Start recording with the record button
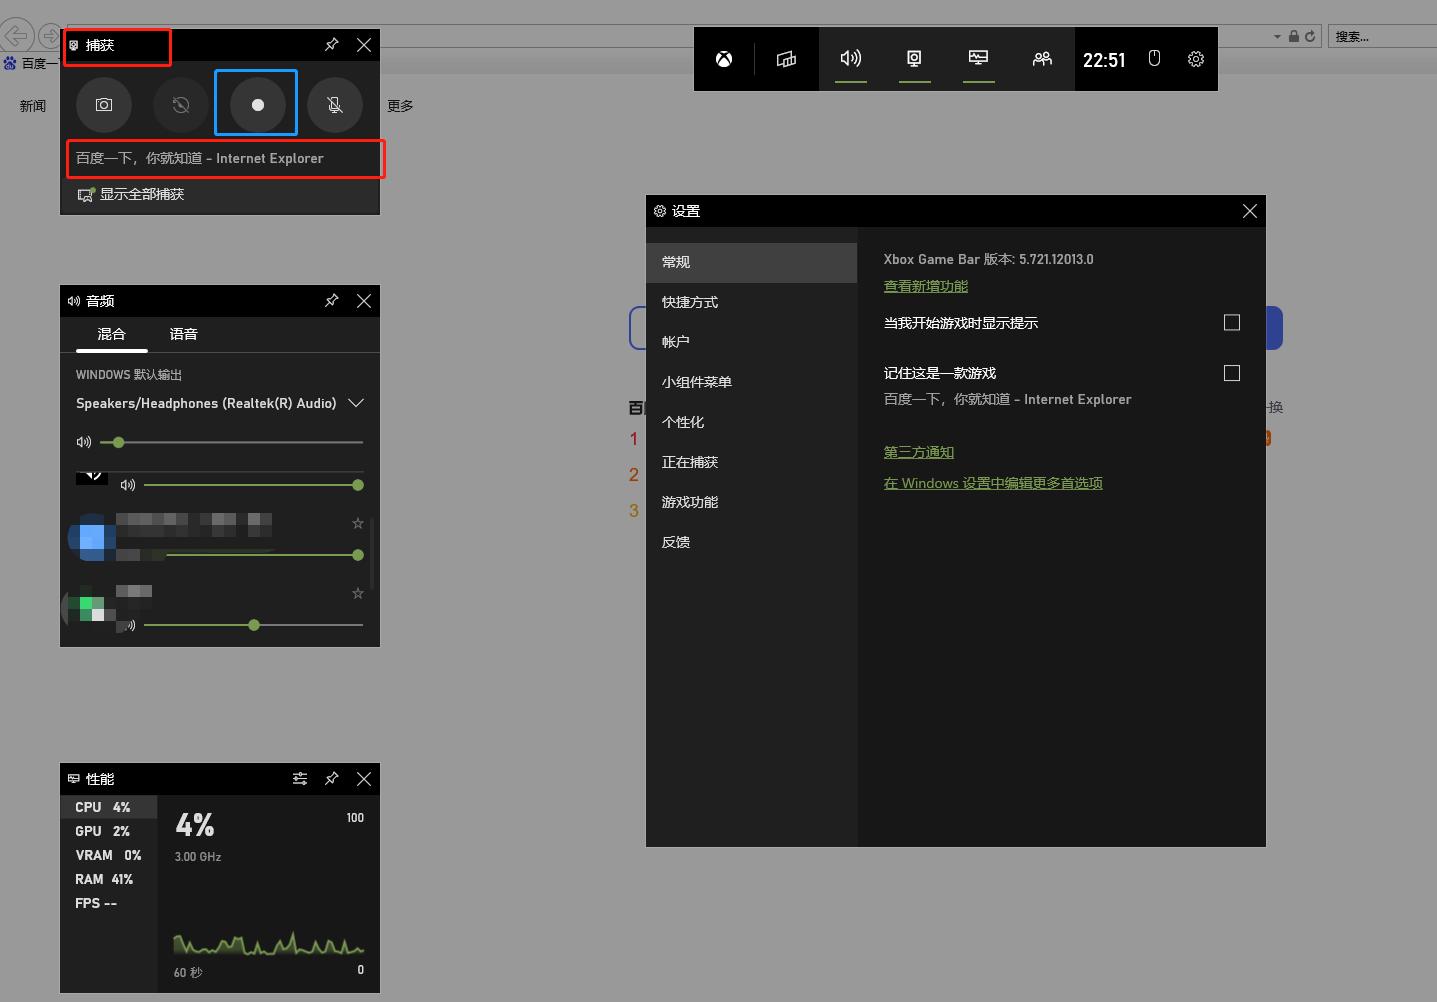Image resolution: width=1437 pixels, height=1002 pixels. coord(257,104)
